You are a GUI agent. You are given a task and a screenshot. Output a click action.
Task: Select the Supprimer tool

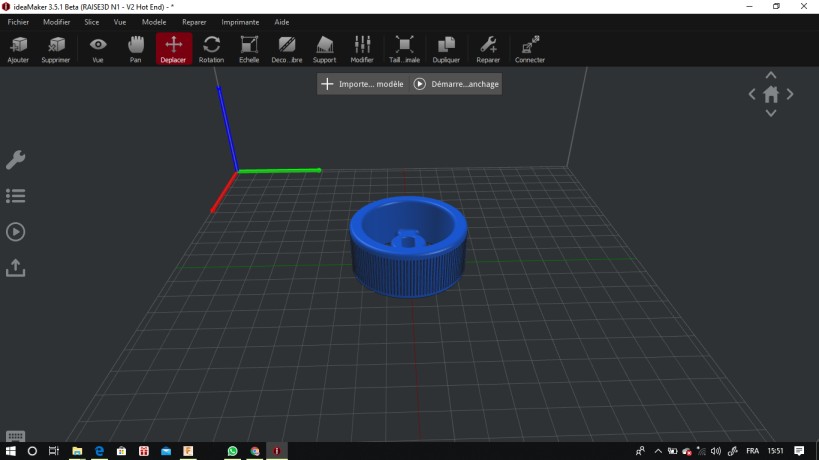56,49
